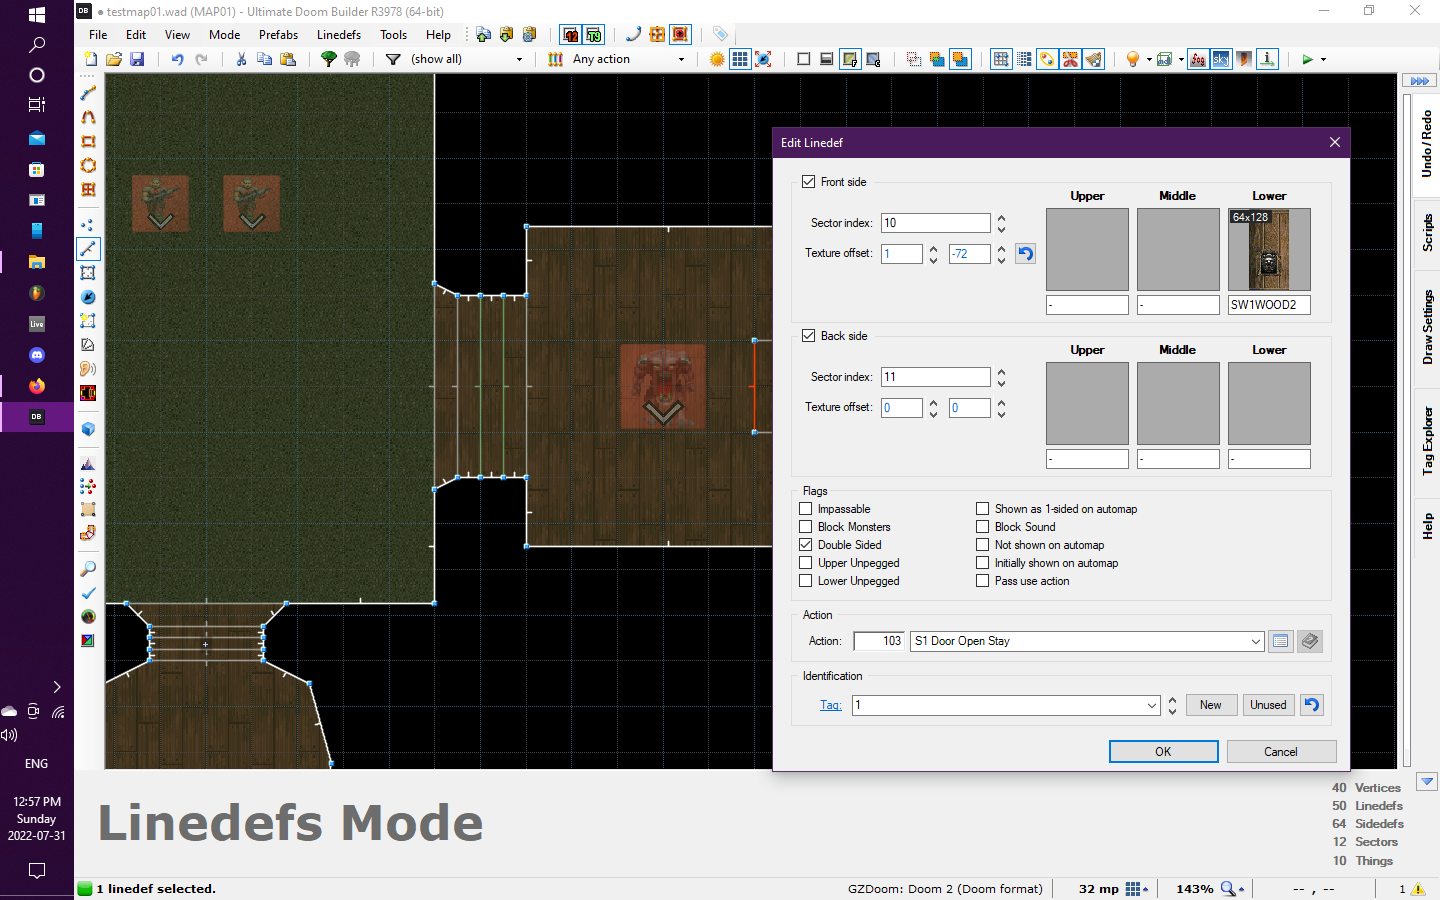Image resolution: width=1440 pixels, height=900 pixels.
Task: Open the Tools menu
Action: [393, 35]
